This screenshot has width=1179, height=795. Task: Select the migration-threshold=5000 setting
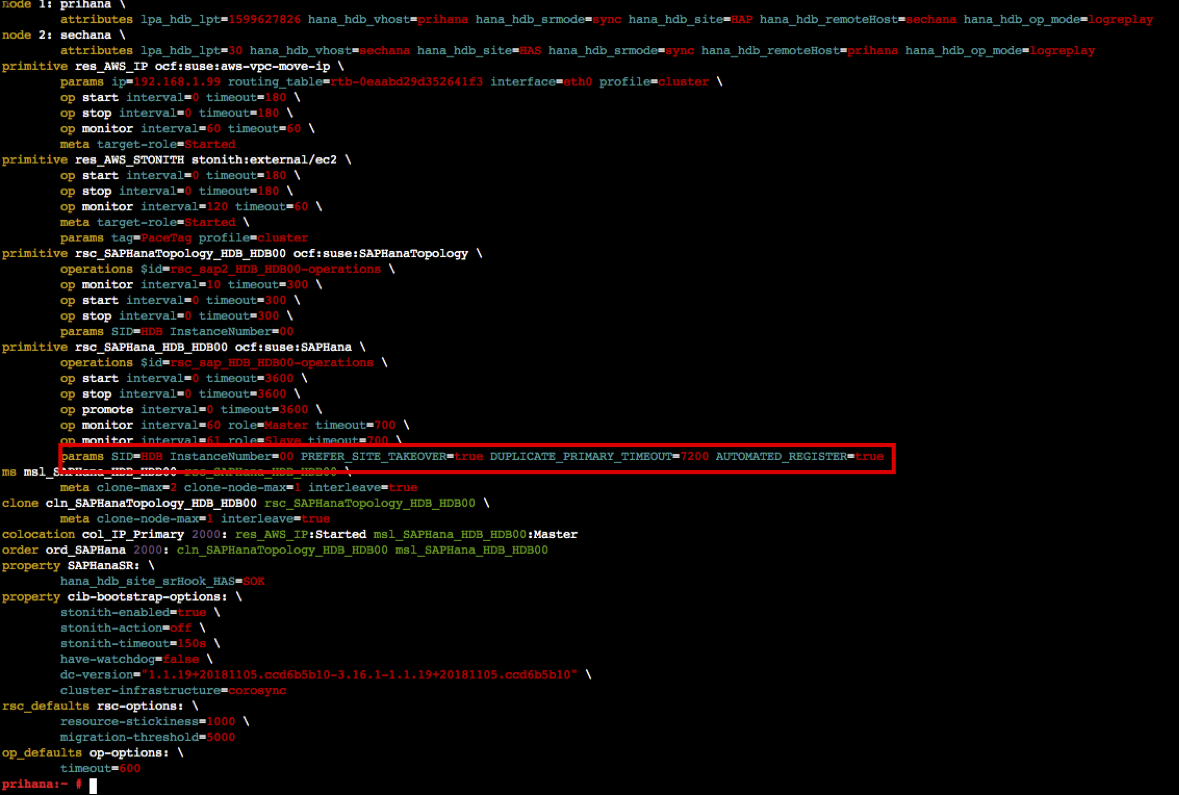[x=147, y=737]
